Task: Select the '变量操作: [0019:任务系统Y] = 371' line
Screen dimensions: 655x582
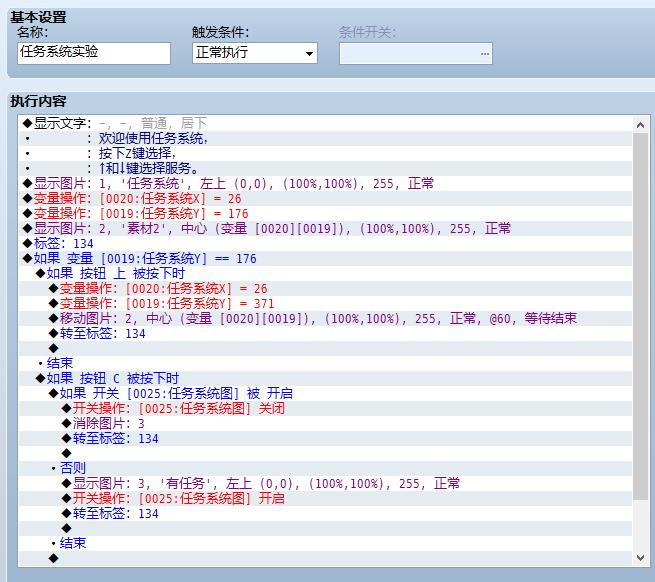Action: coord(325,304)
